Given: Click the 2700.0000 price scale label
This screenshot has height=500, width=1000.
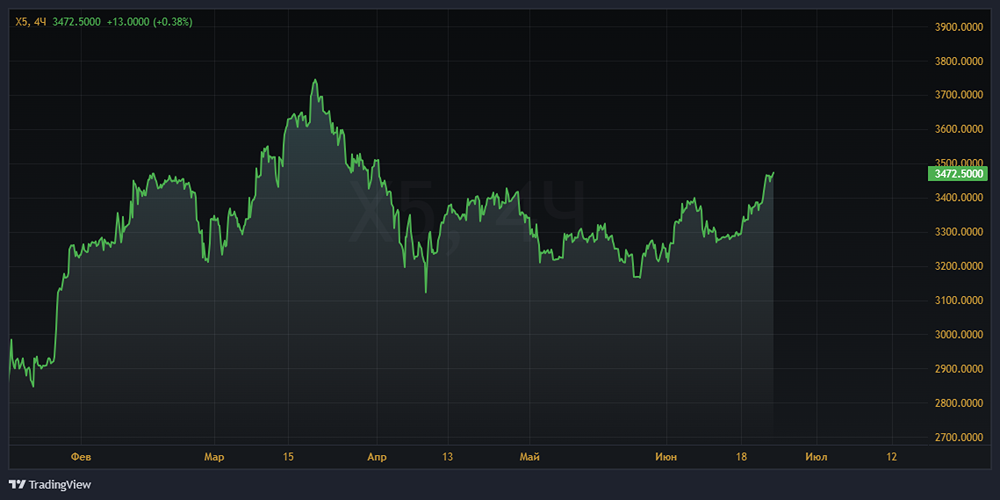Looking at the screenshot, I should (x=958, y=438).
